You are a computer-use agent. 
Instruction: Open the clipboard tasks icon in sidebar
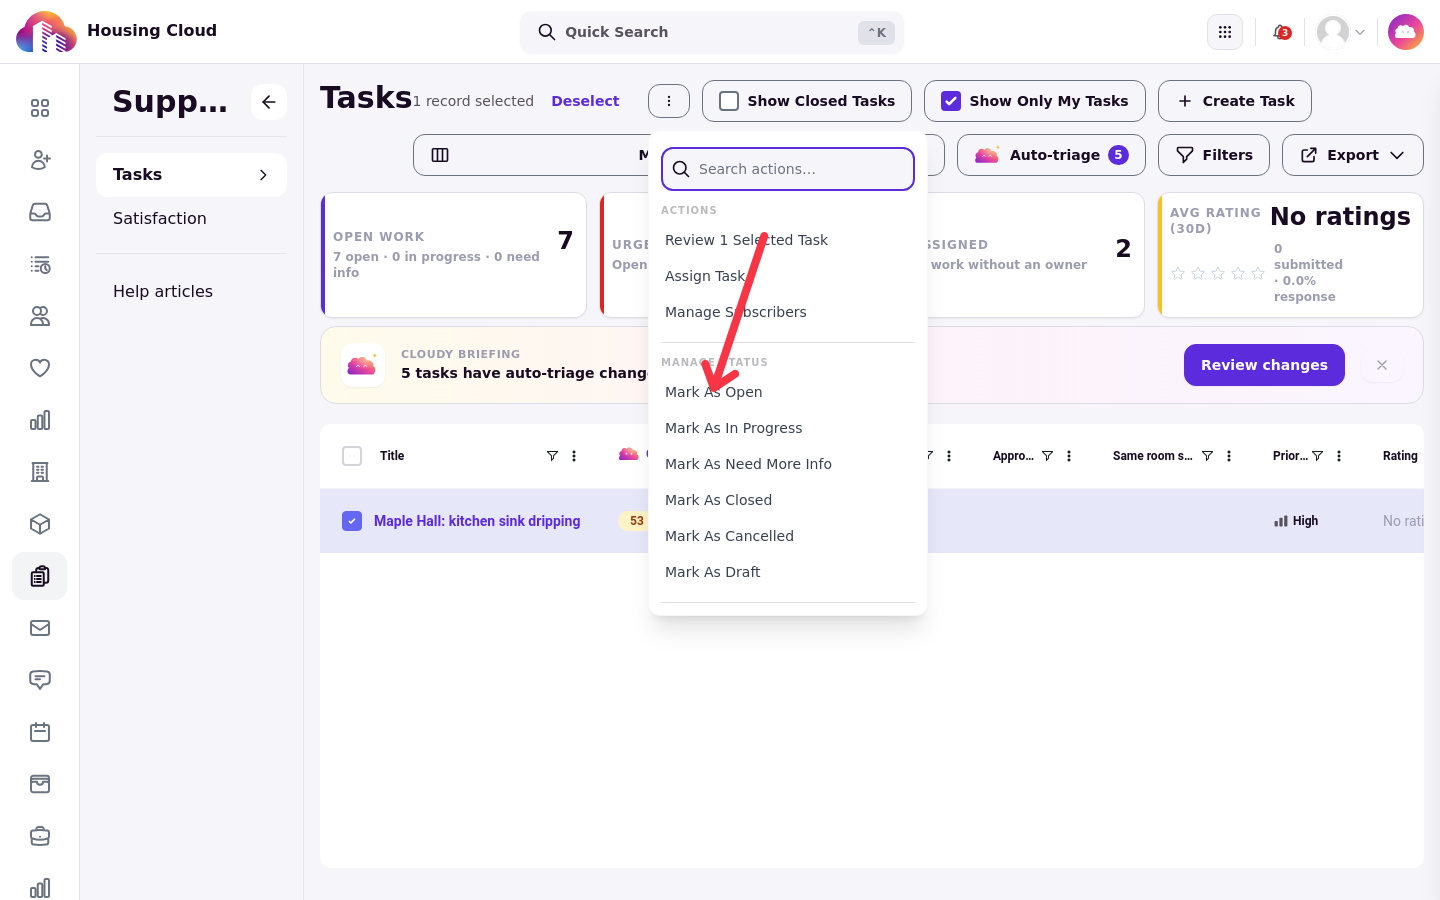click(x=40, y=576)
